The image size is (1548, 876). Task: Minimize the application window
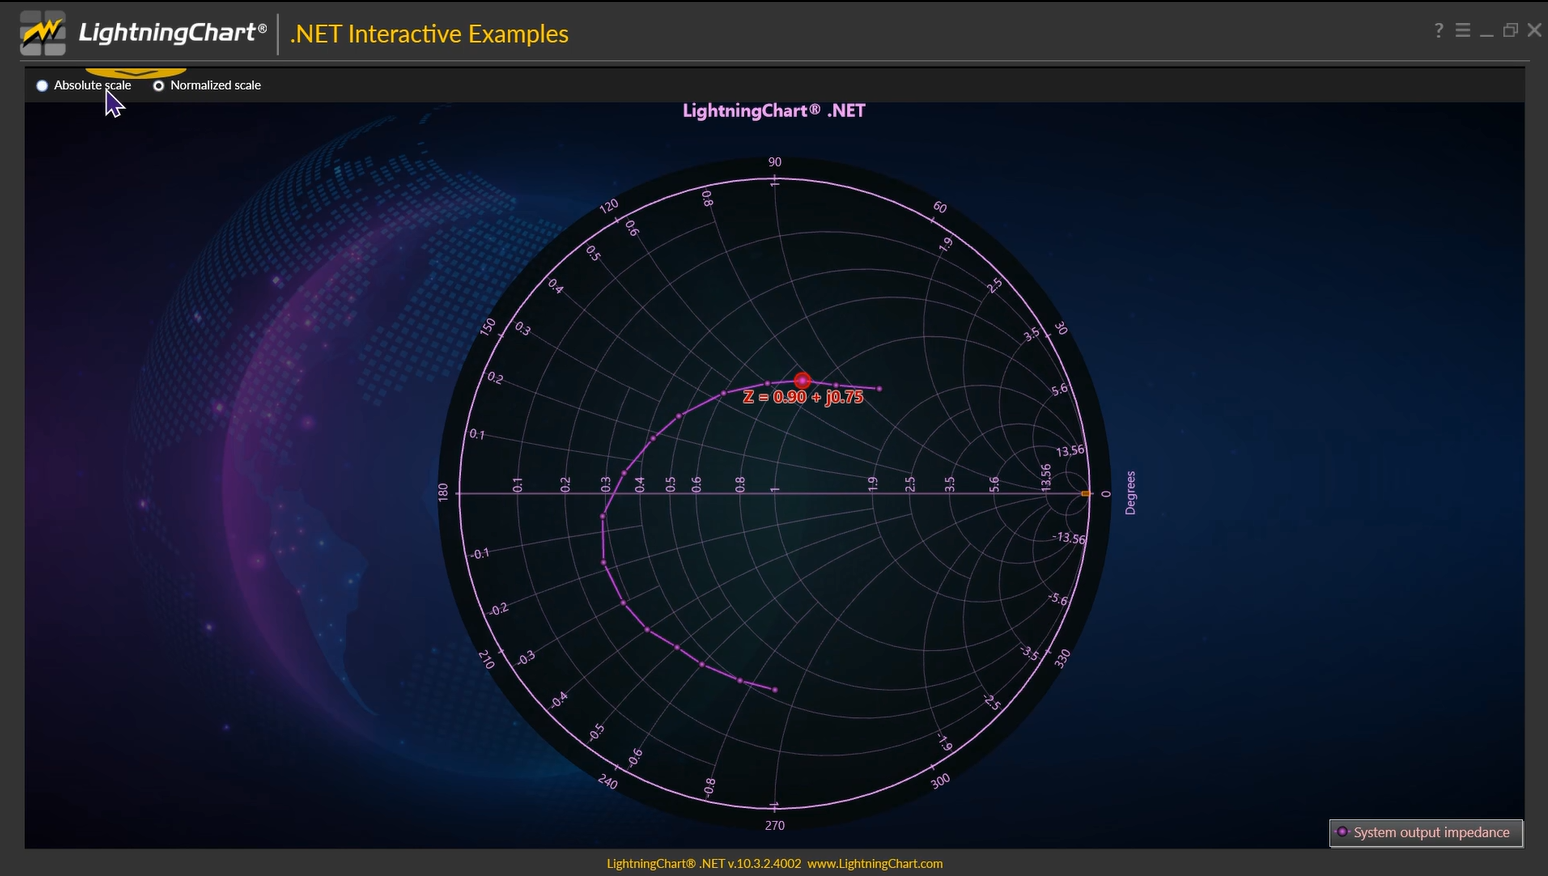(1486, 32)
